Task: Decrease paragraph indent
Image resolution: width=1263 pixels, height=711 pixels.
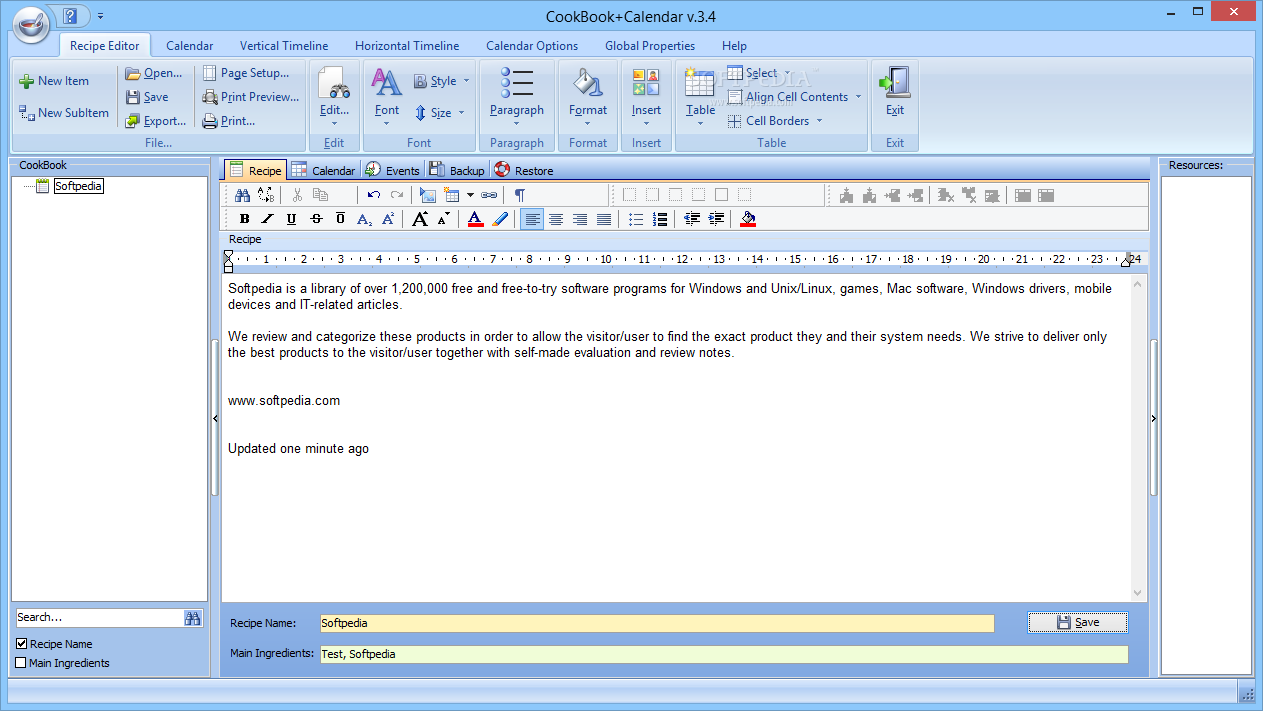Action: coord(692,219)
